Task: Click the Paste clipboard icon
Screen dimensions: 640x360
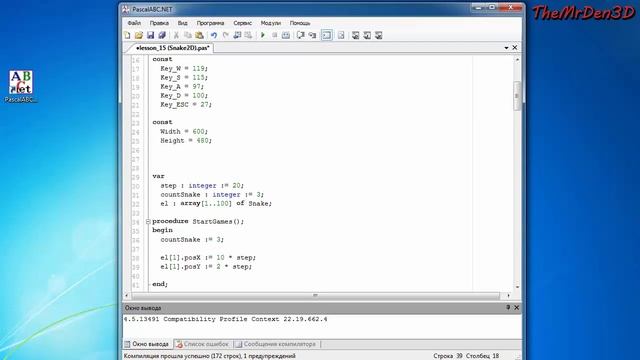Action: tap(199, 35)
